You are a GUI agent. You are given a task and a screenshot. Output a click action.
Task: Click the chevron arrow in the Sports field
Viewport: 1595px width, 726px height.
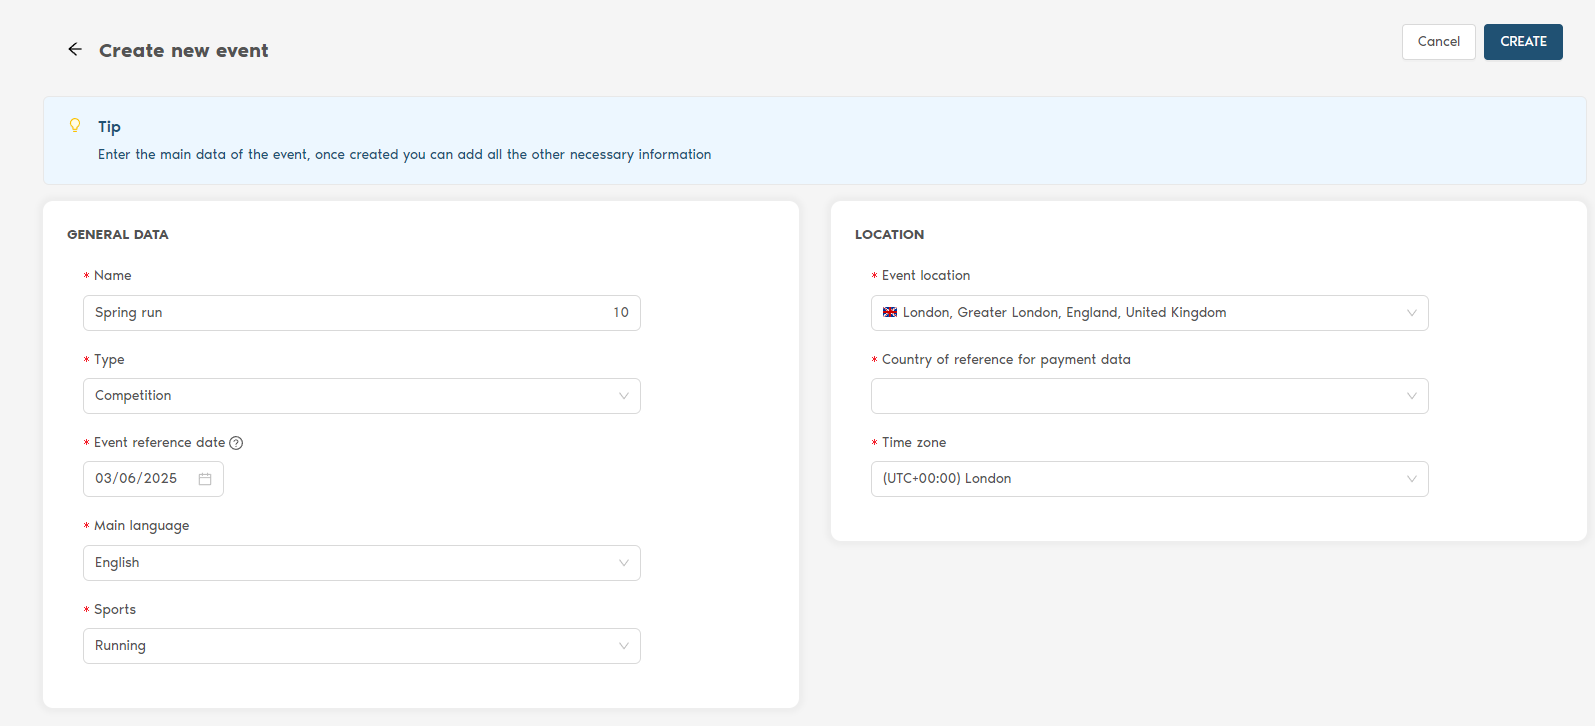tap(623, 646)
